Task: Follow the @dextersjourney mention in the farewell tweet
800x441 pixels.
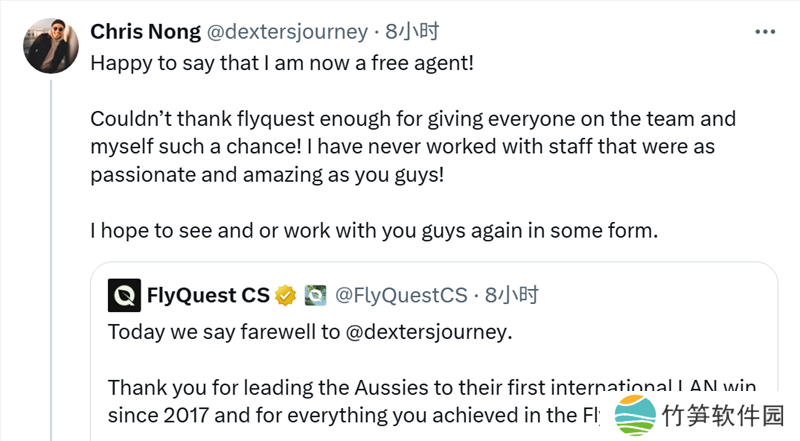Action: pos(428,332)
